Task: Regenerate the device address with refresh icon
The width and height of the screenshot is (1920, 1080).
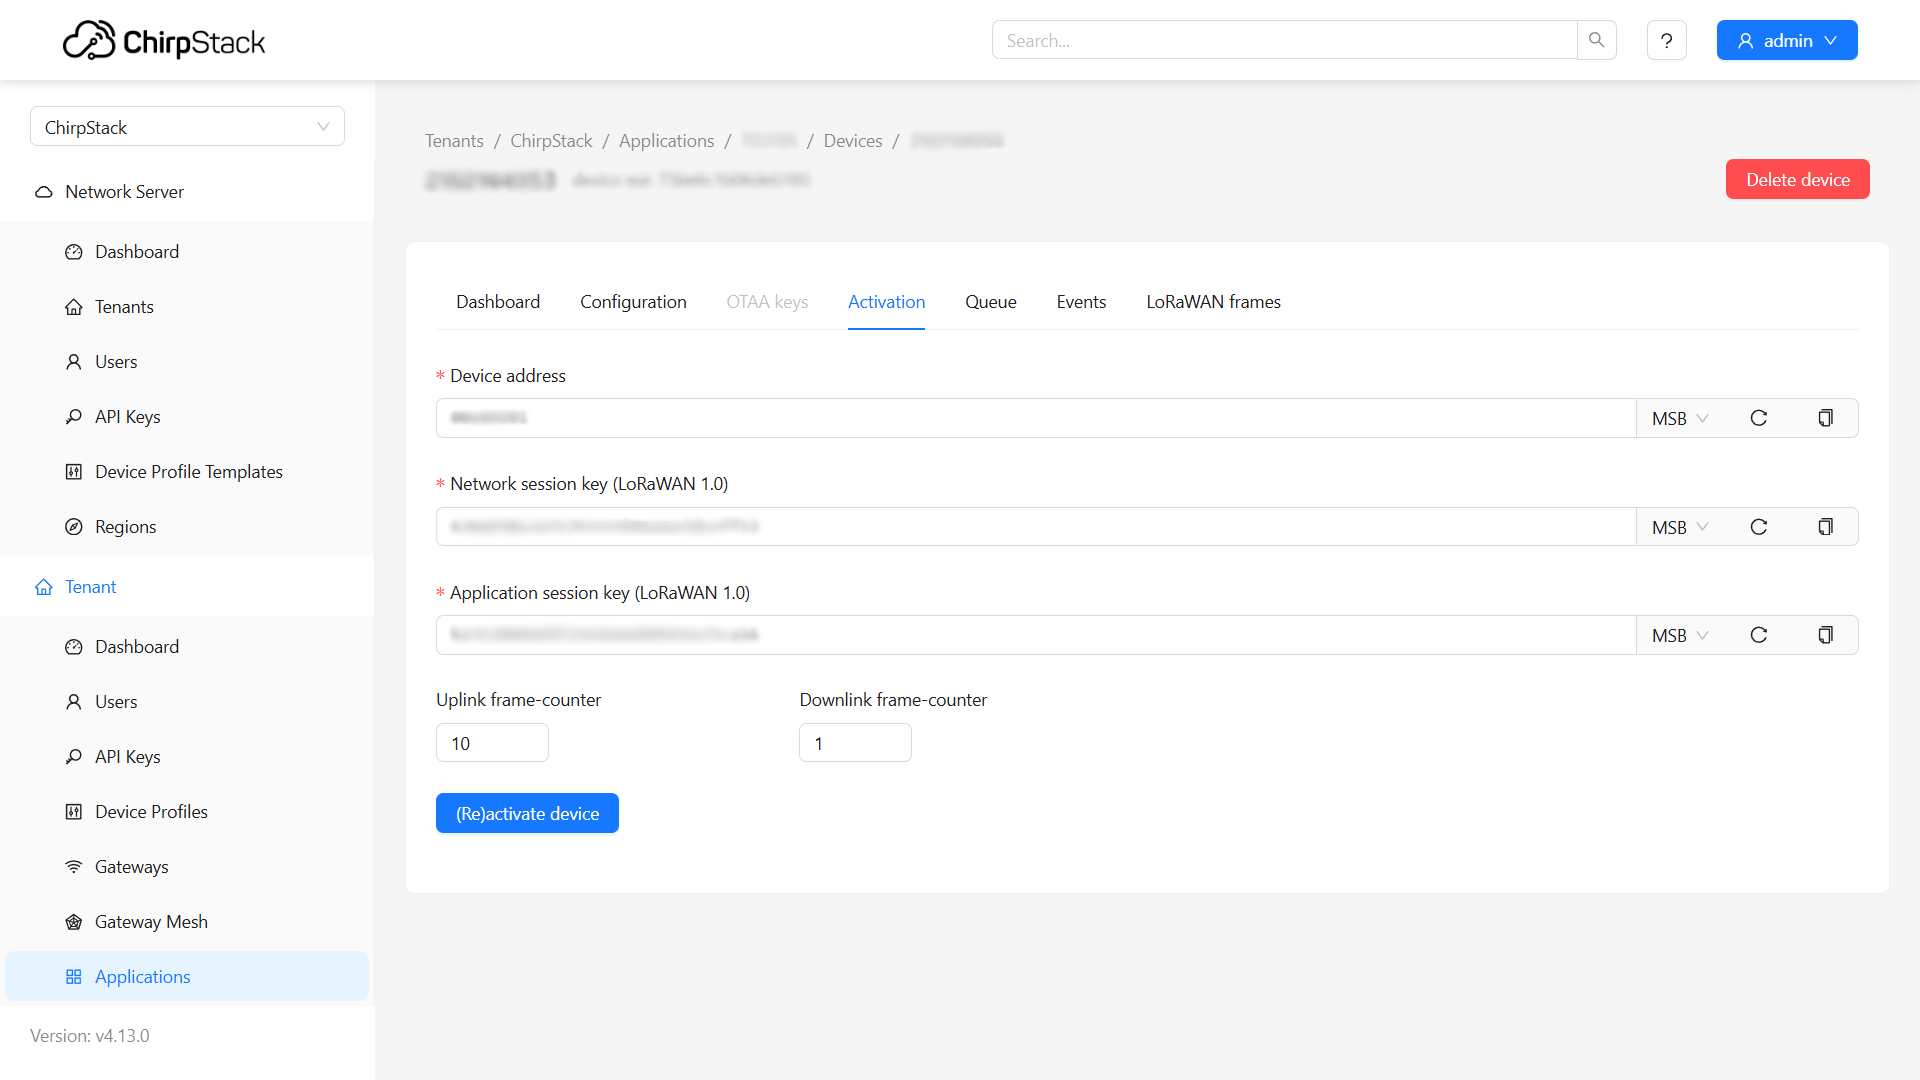Action: click(1759, 418)
